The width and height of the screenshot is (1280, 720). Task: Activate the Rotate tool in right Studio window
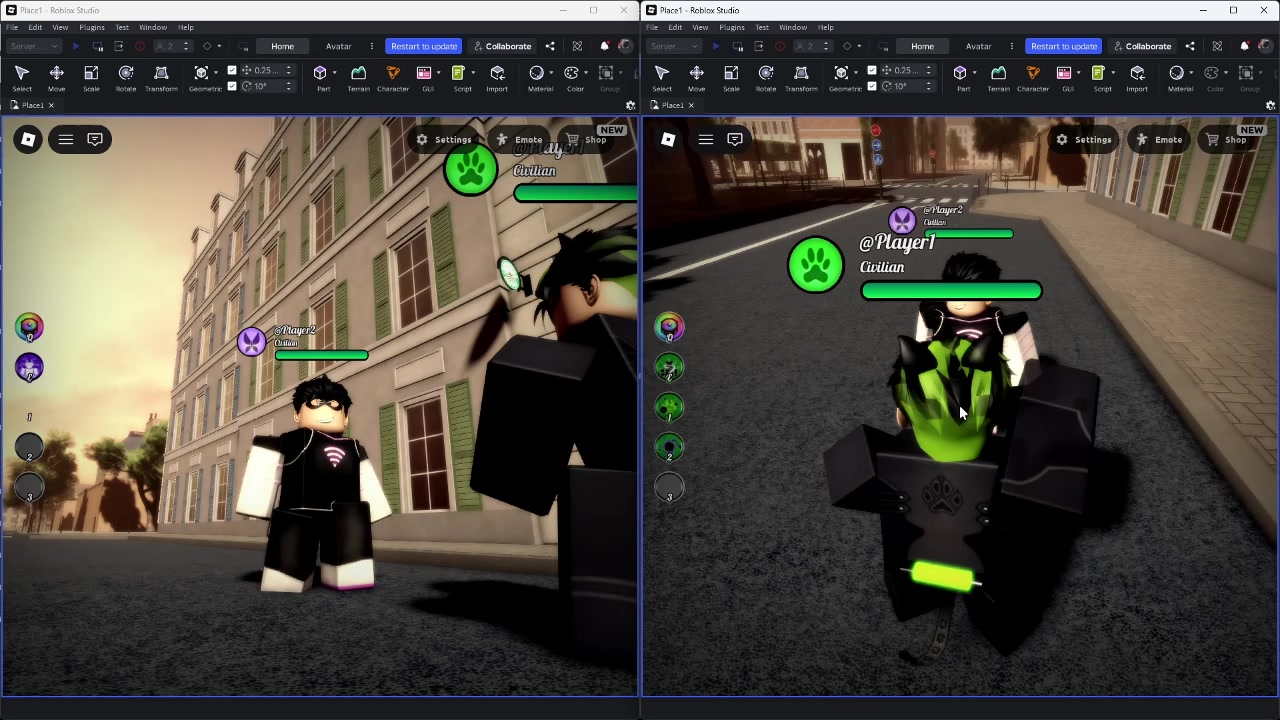[766, 78]
